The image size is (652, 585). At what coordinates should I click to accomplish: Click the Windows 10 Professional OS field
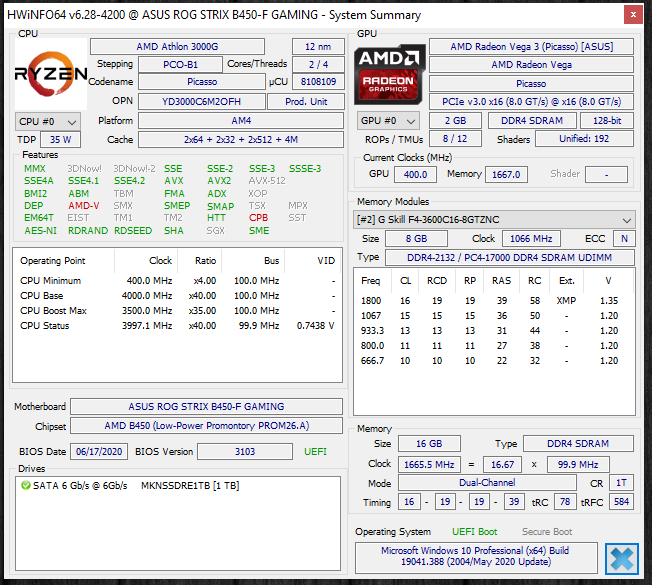tap(476, 556)
